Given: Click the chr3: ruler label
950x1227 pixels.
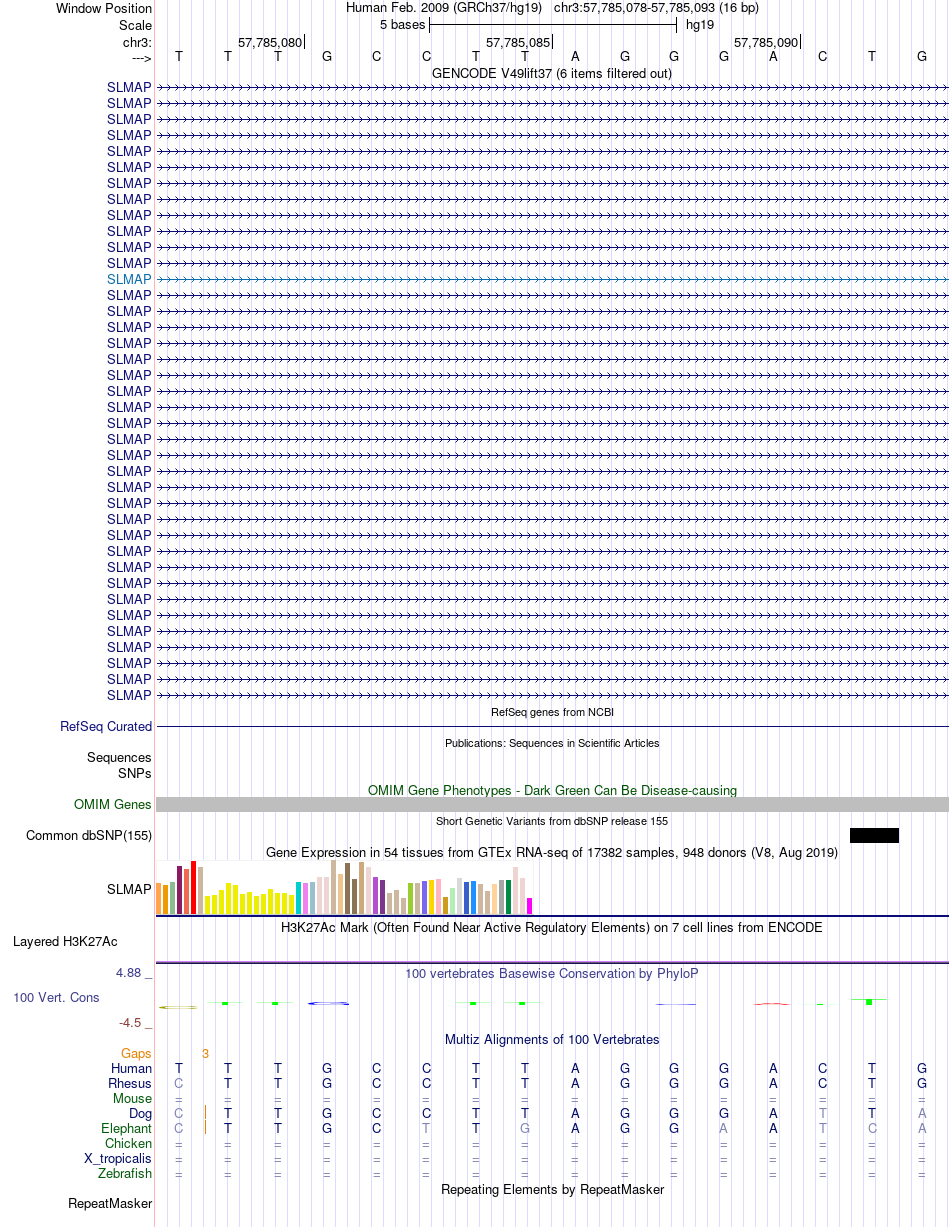Looking at the screenshot, I should (137, 42).
